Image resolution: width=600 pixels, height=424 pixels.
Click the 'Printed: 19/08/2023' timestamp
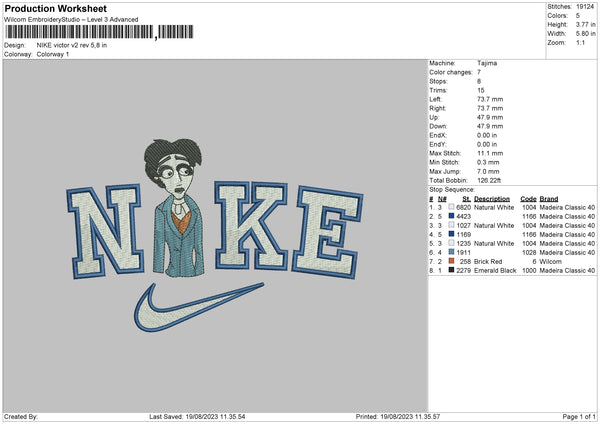(398, 417)
